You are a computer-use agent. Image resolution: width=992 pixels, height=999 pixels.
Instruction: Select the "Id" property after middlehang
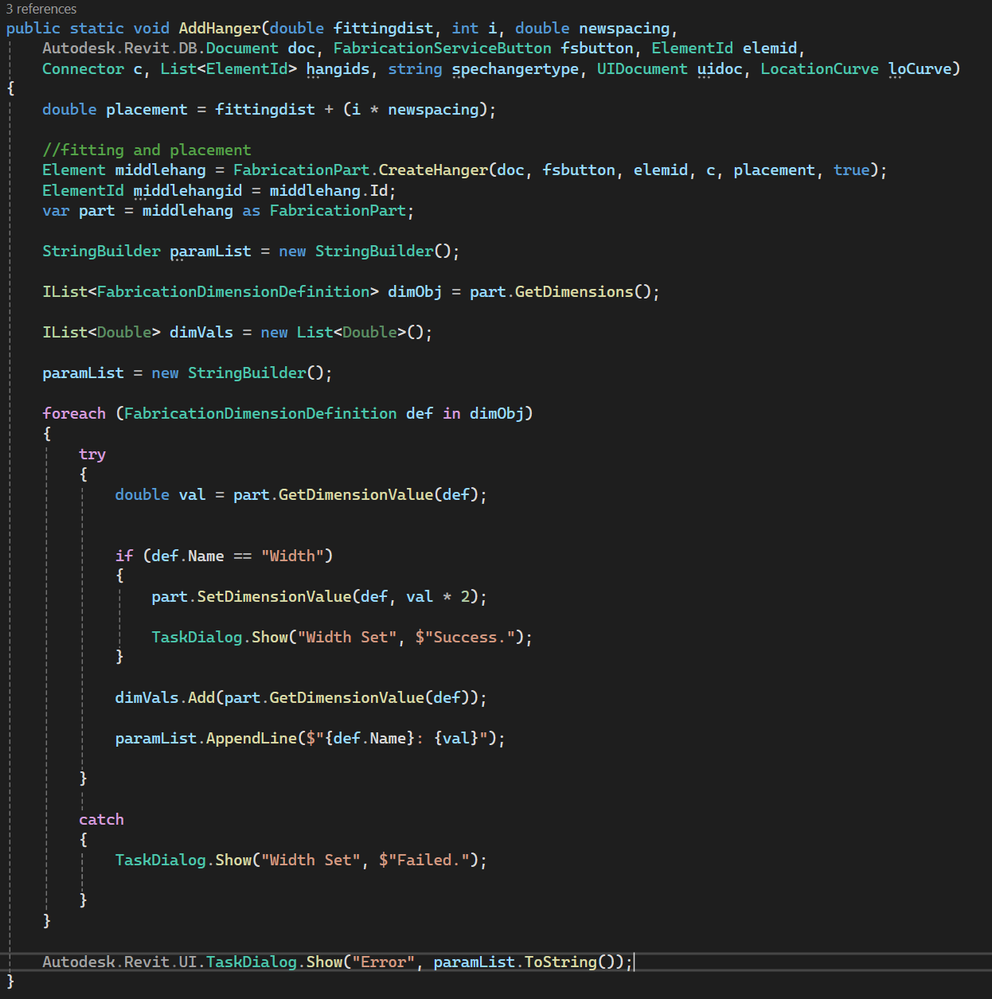378,190
